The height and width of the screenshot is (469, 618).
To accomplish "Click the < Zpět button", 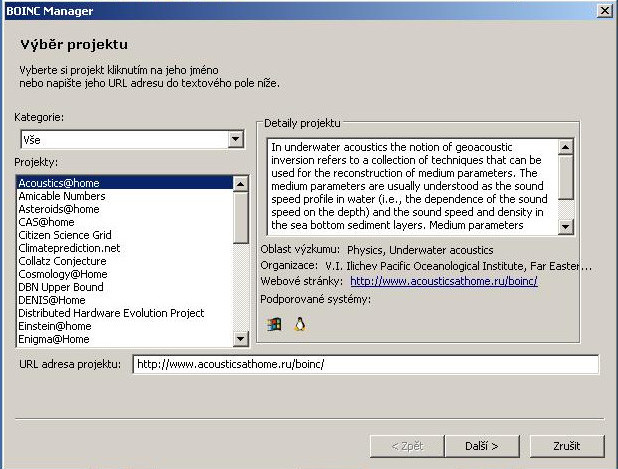I will [x=407, y=446].
